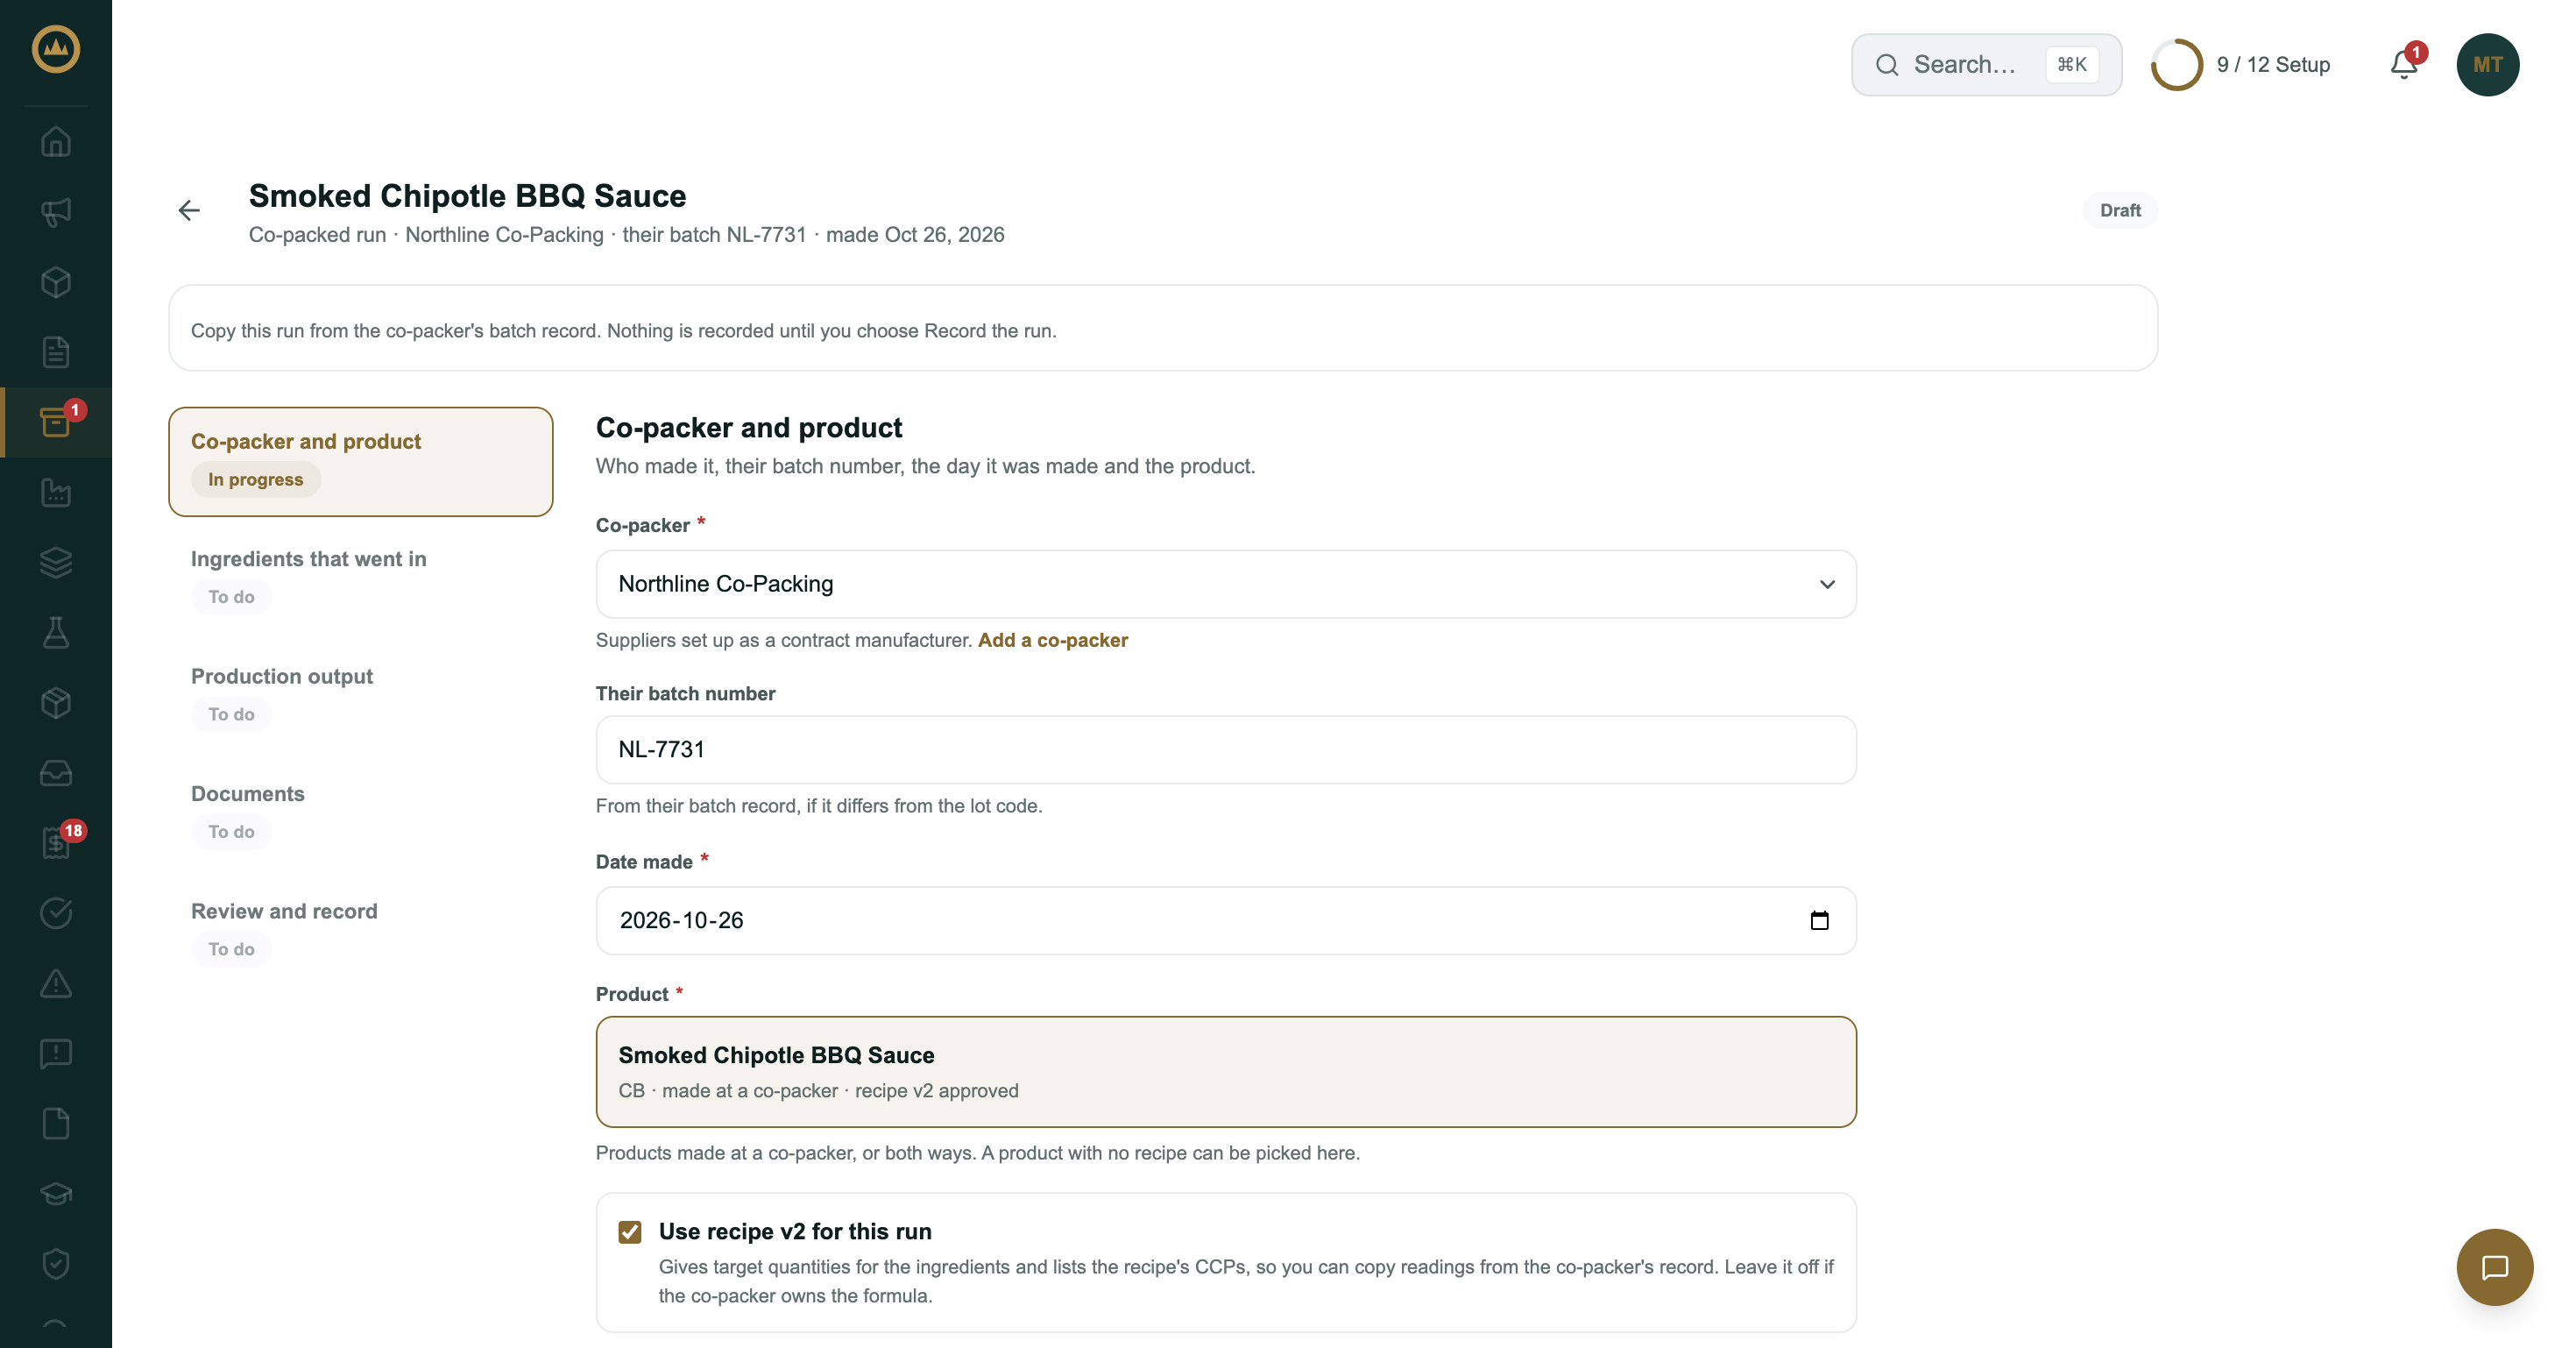Open the warning triangle icon in sidebar
Viewport: 2576px width, 1348px height.
point(56,983)
